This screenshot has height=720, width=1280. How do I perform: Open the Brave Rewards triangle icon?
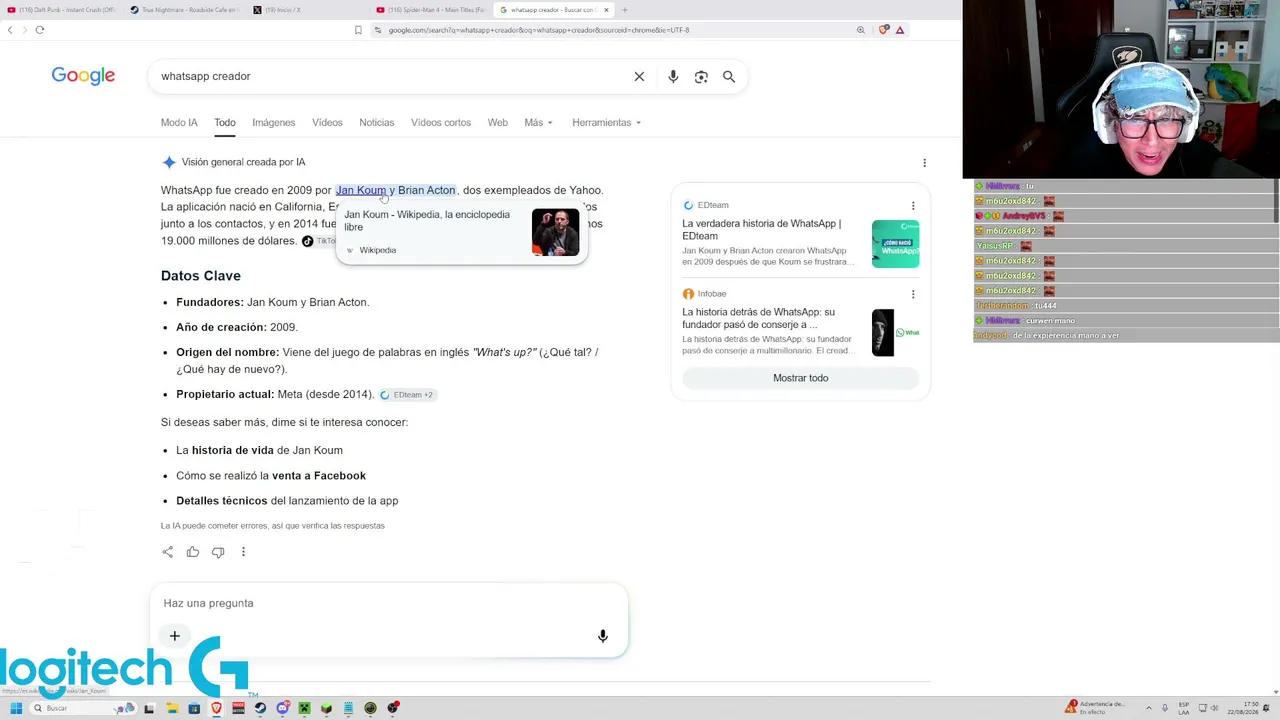(900, 30)
